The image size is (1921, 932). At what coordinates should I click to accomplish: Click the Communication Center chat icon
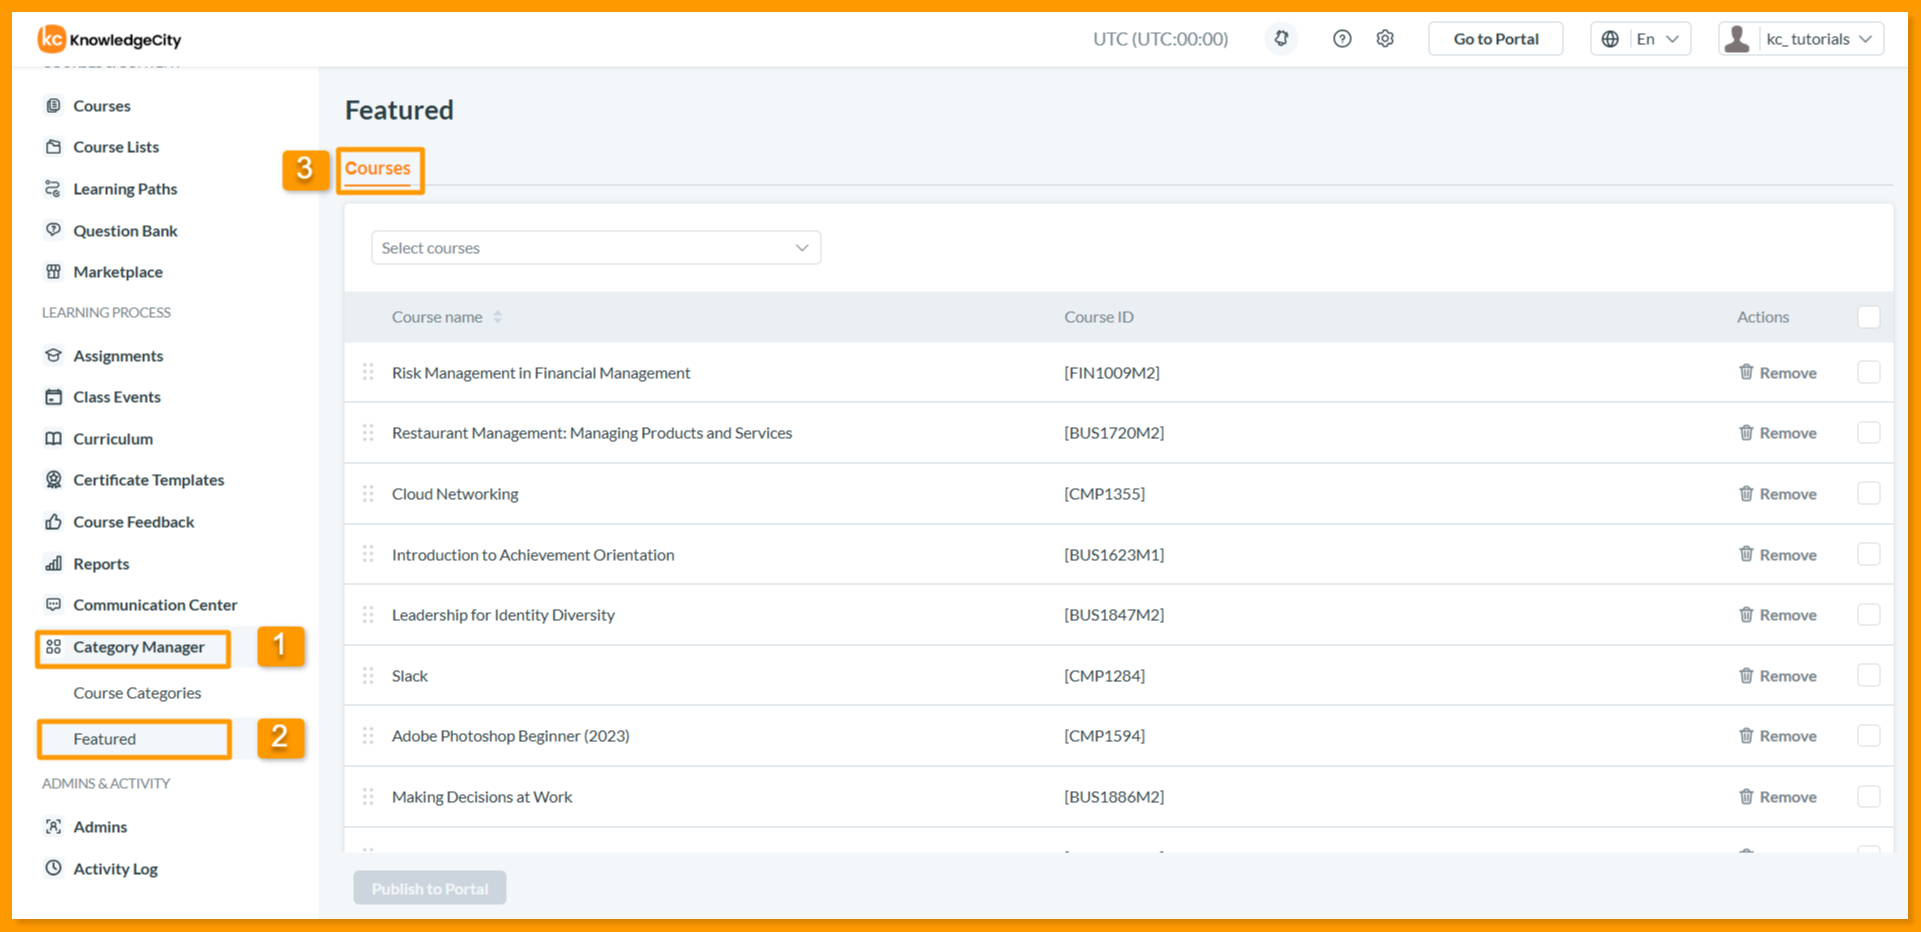(54, 605)
